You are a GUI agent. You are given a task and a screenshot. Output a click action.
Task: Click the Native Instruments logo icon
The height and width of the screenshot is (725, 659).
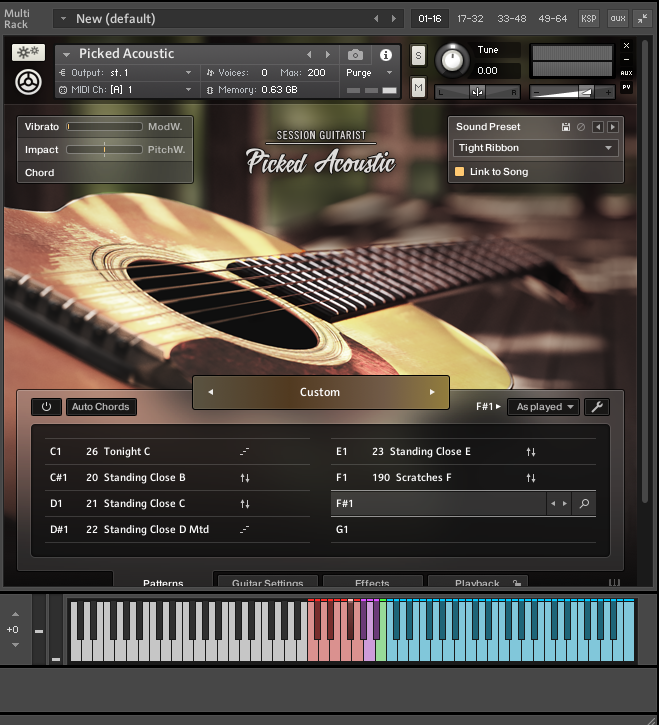tap(28, 82)
